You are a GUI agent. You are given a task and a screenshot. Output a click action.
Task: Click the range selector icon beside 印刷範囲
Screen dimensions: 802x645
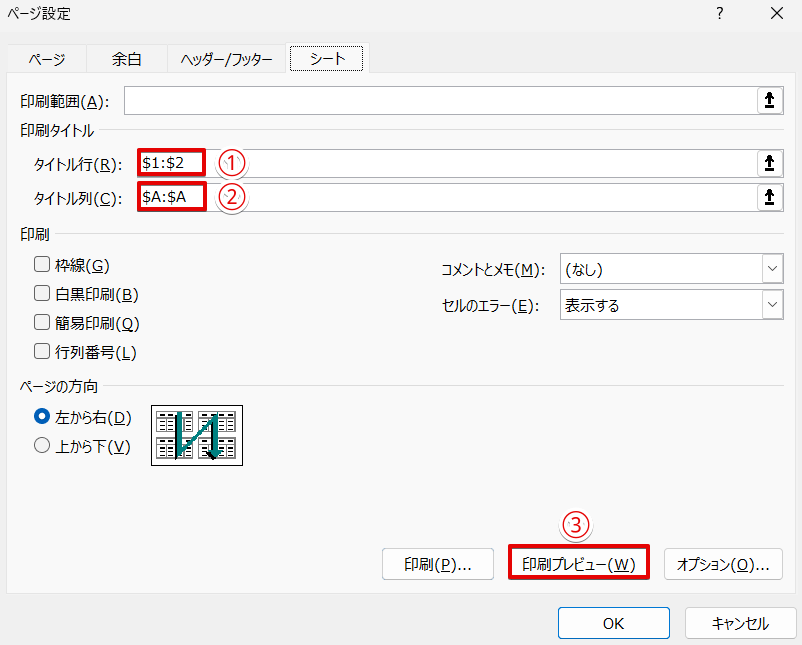[769, 100]
